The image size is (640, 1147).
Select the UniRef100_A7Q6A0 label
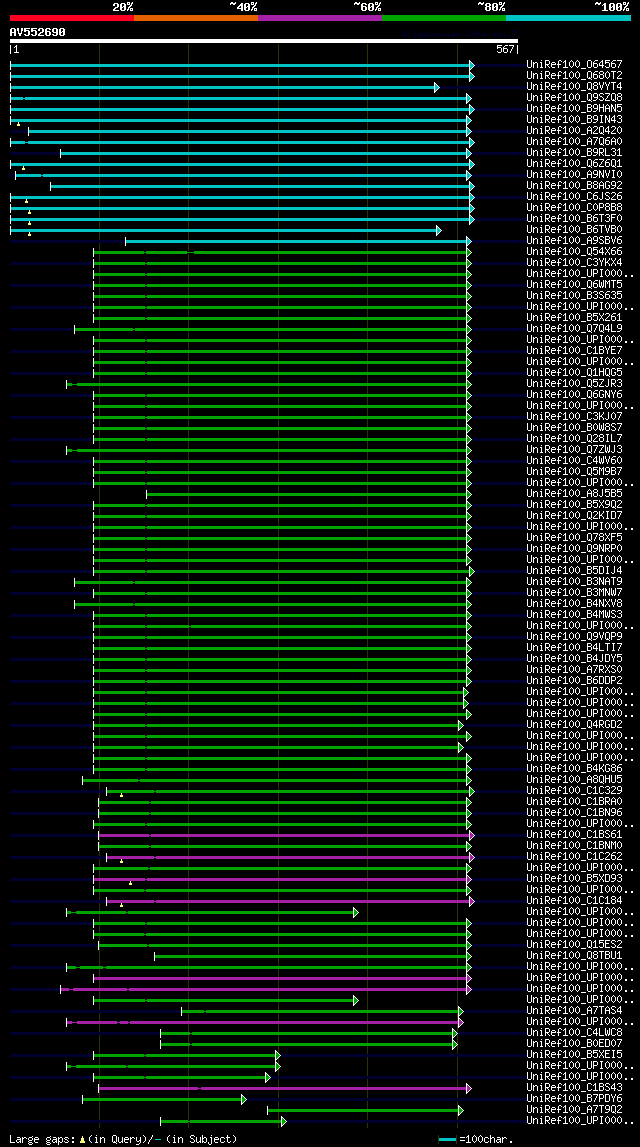pyautogui.click(x=574, y=141)
